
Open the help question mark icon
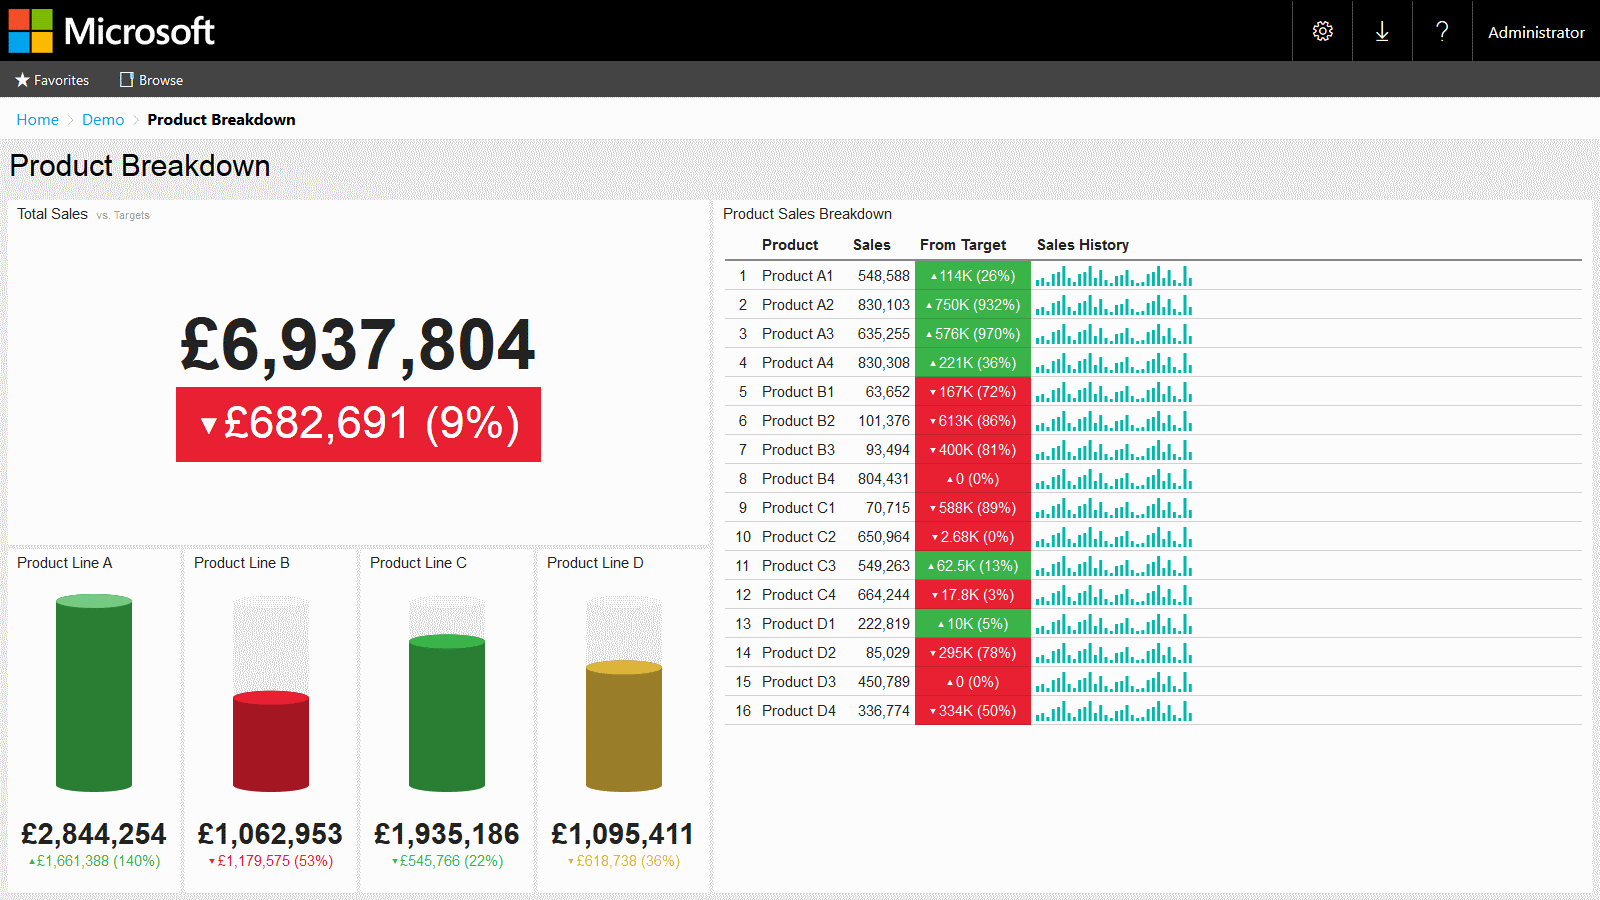click(x=1442, y=31)
